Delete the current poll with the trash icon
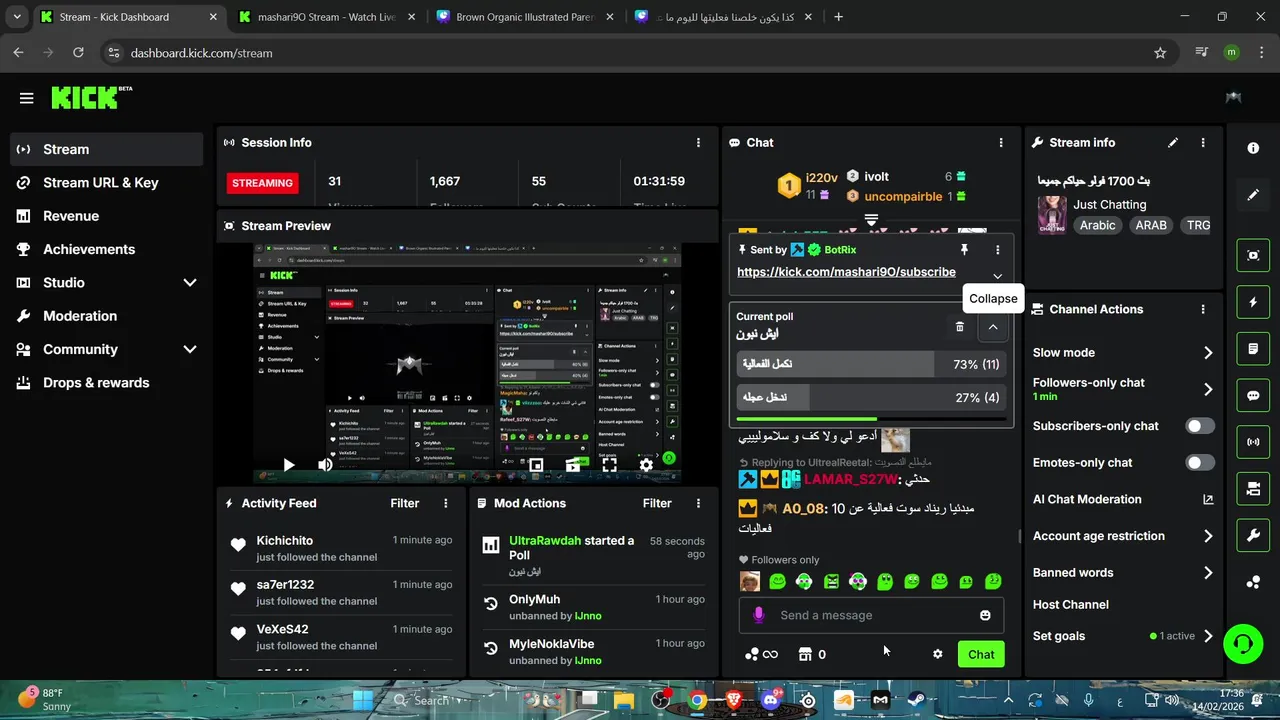This screenshot has width=1280, height=720. pyautogui.click(x=960, y=327)
